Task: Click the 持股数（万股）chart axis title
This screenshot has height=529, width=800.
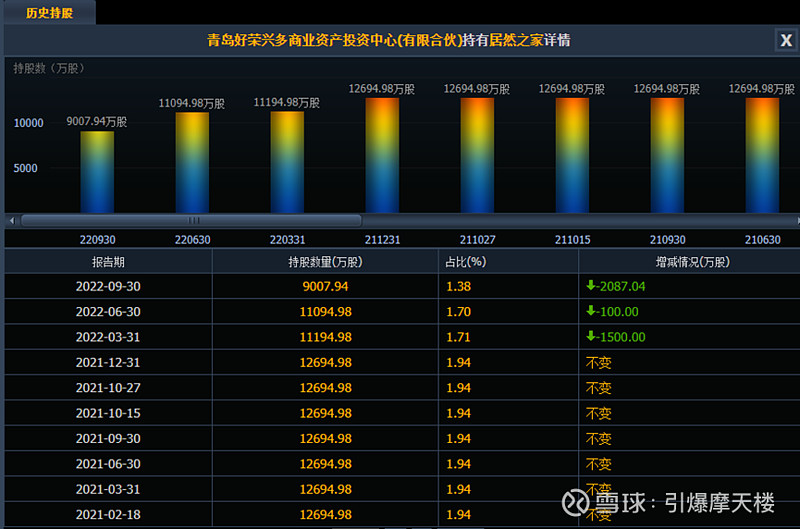Action: tap(49, 68)
